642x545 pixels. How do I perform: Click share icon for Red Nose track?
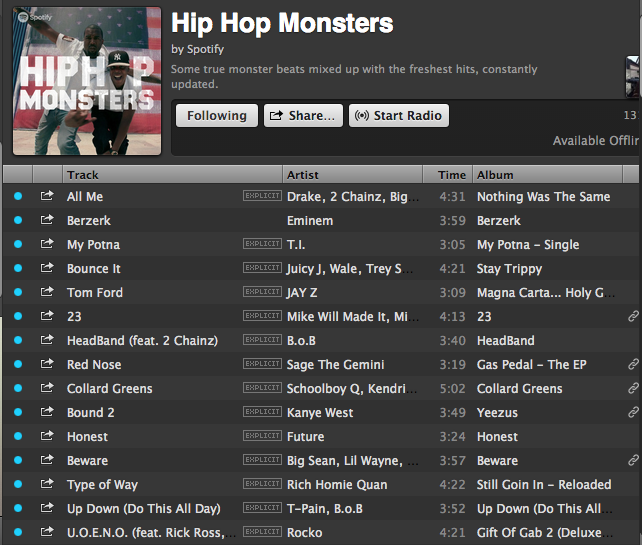click(47, 364)
